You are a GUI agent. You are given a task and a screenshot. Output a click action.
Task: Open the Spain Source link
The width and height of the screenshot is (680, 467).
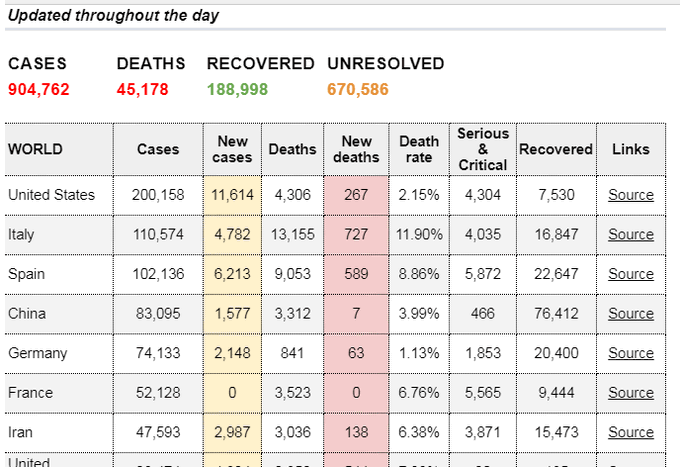(631, 274)
